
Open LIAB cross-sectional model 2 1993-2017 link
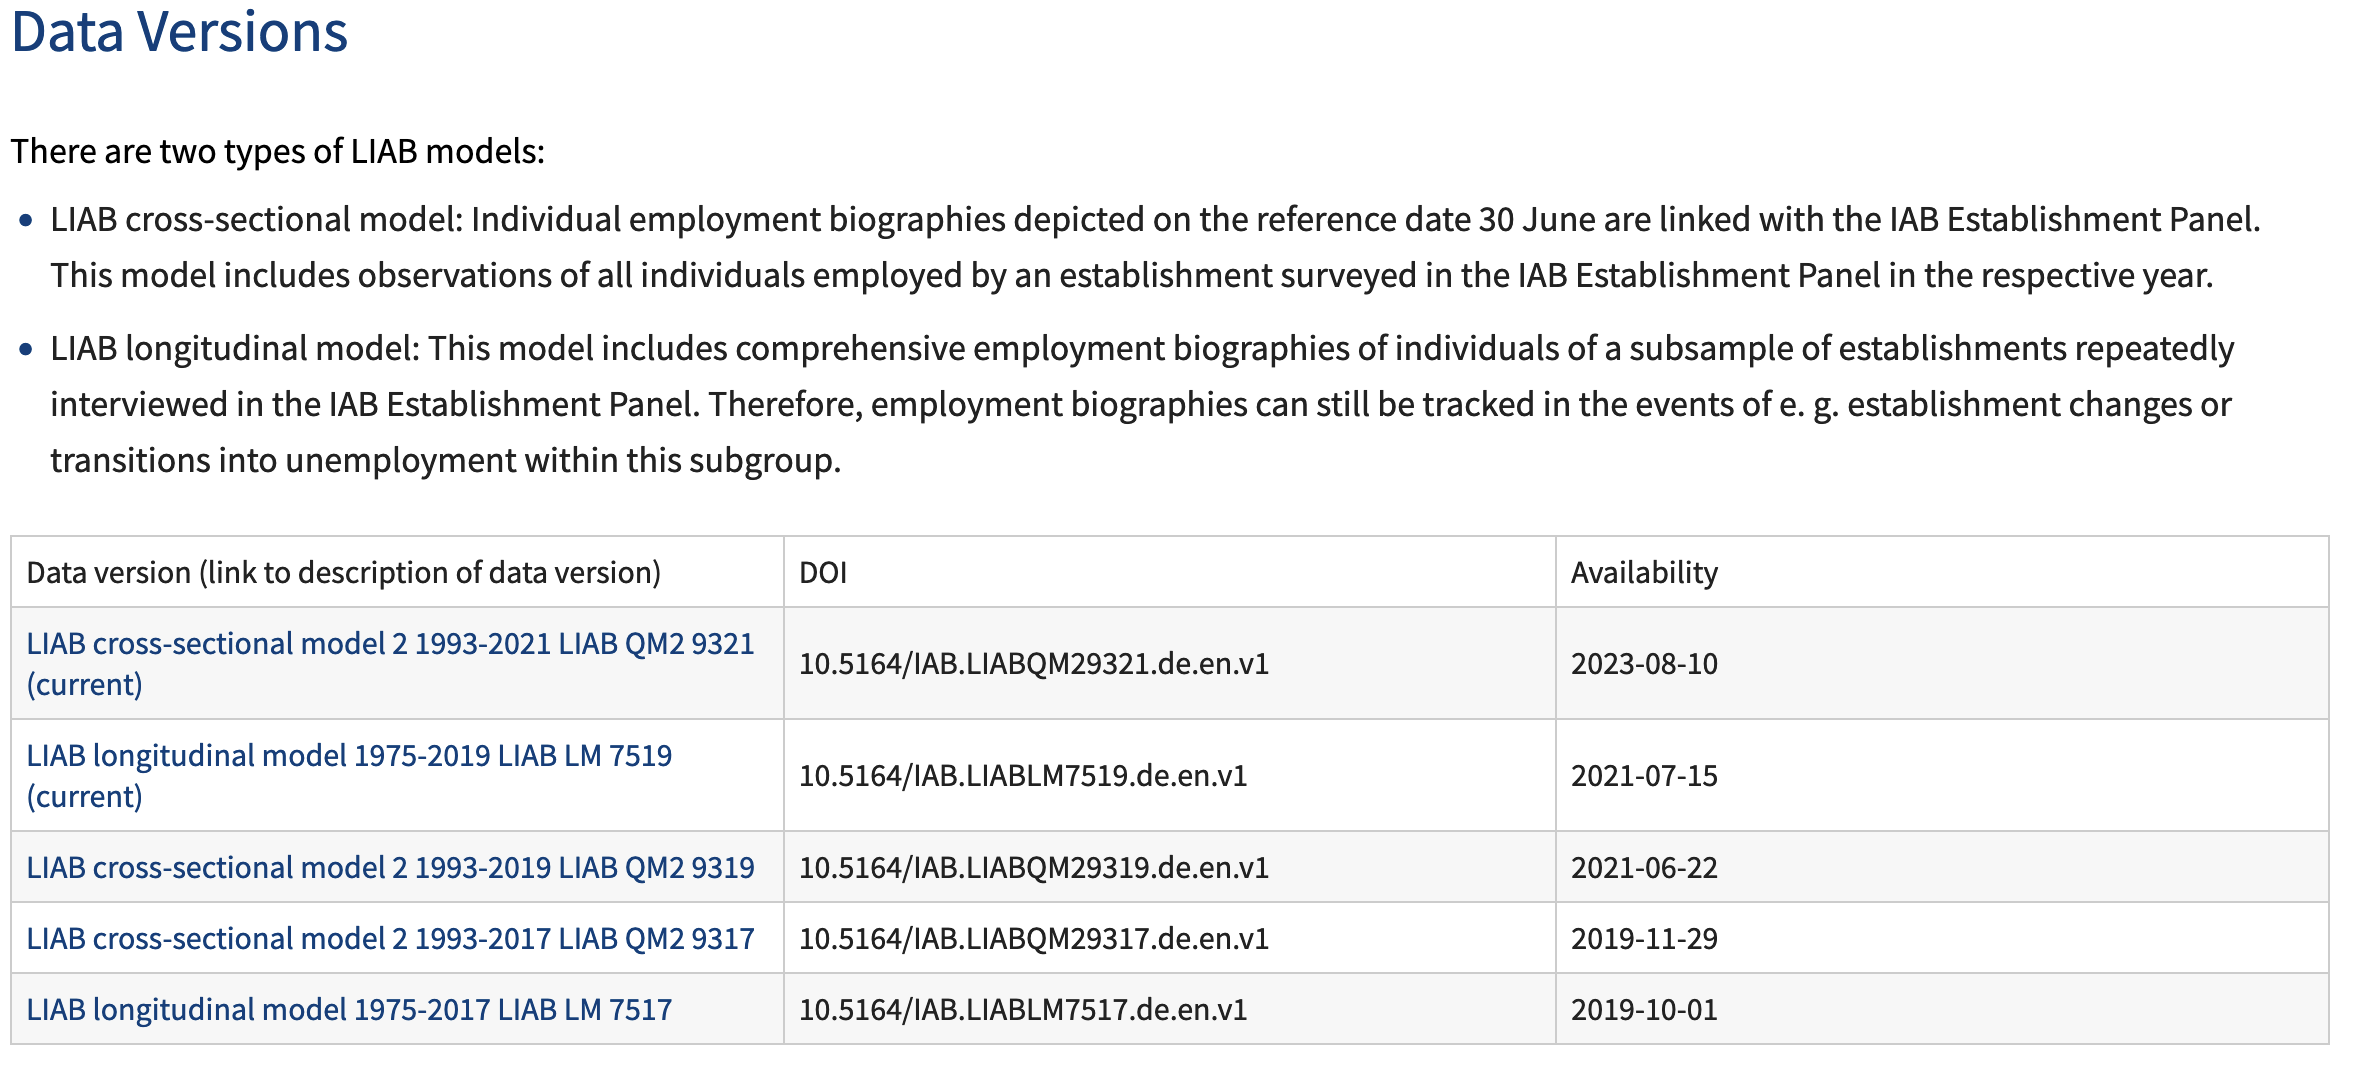tap(390, 939)
